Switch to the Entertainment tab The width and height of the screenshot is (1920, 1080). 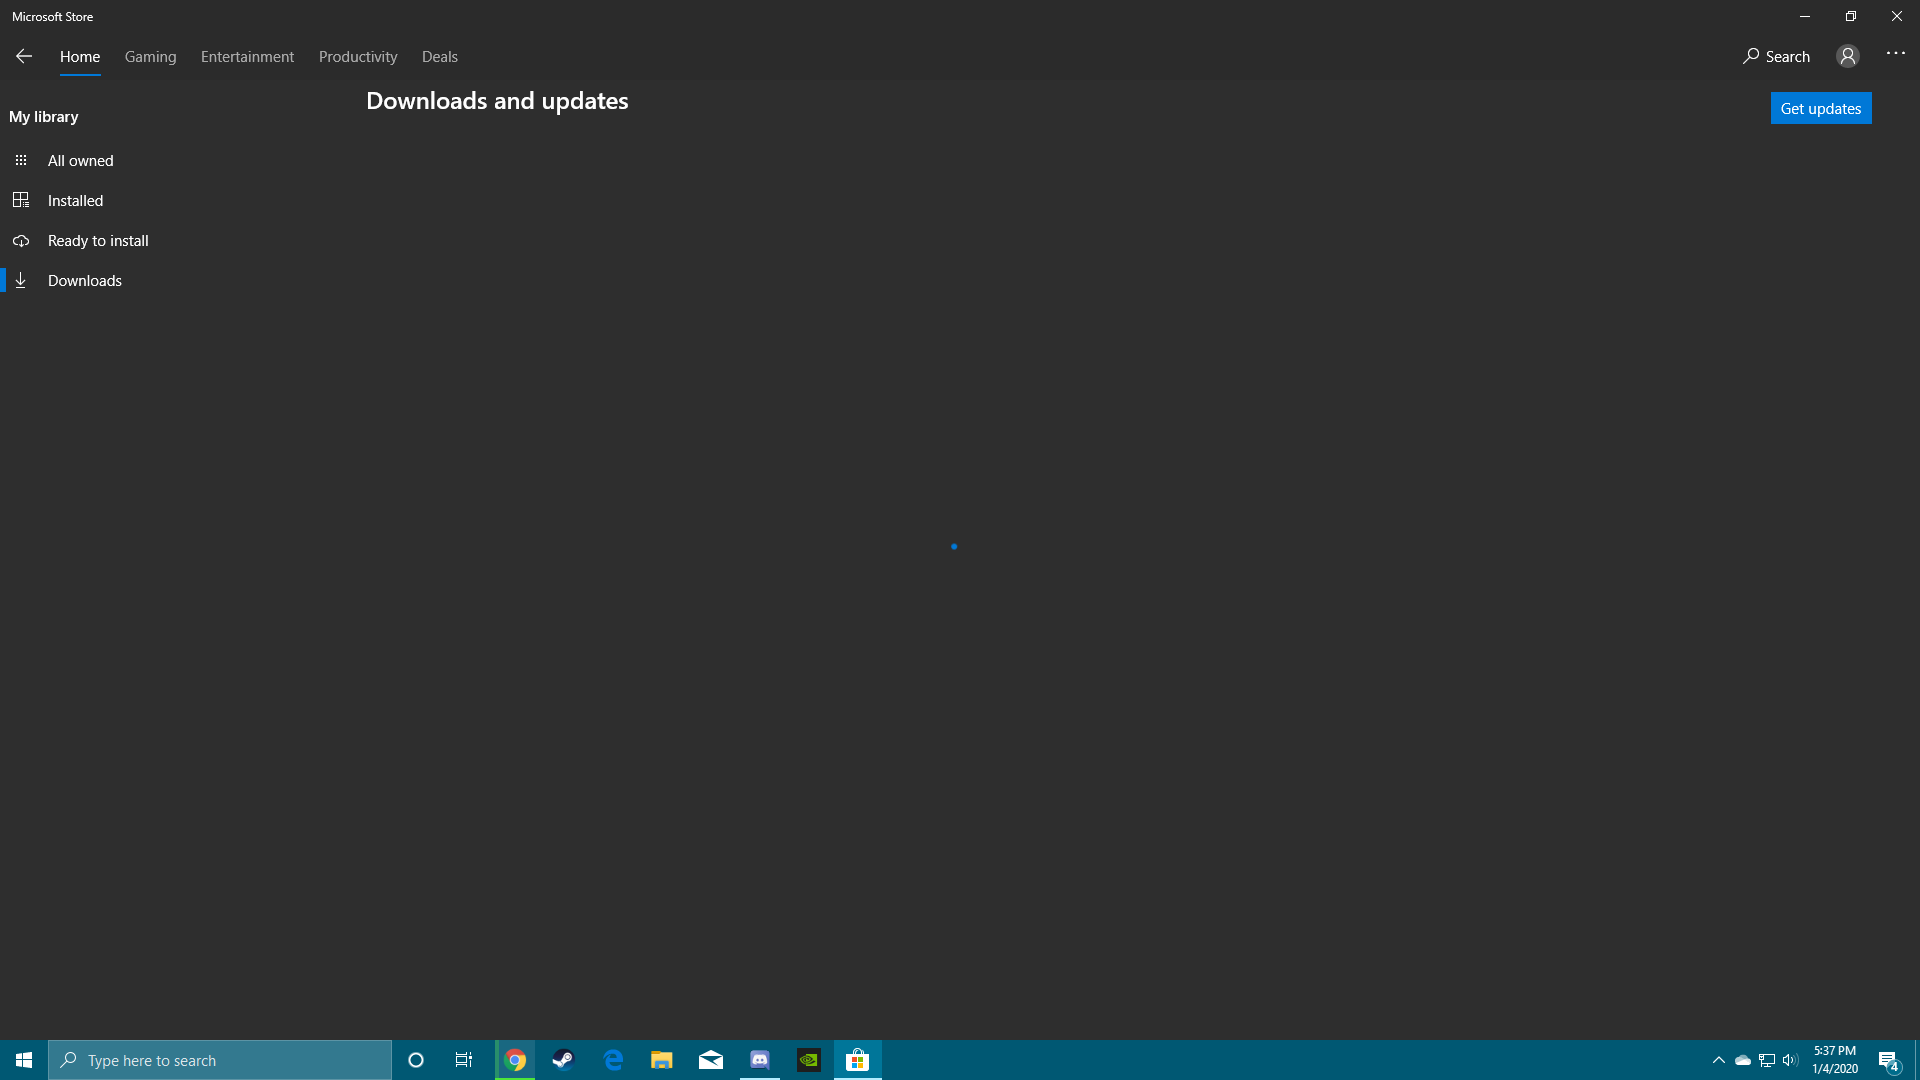coord(247,56)
